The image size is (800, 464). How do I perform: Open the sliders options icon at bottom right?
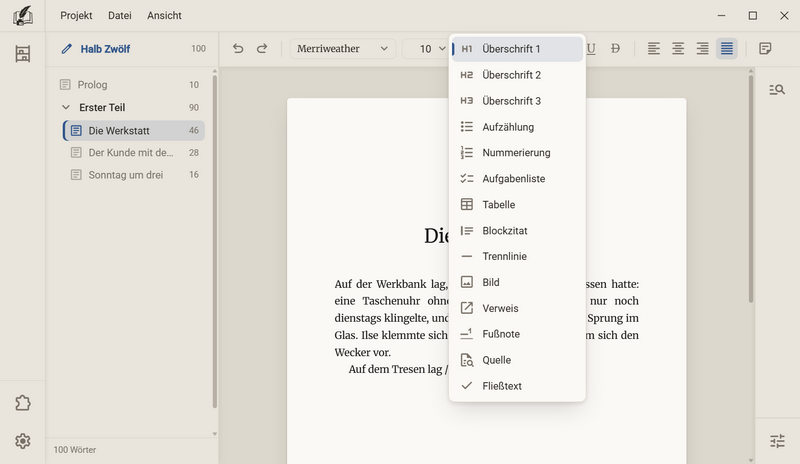777,441
